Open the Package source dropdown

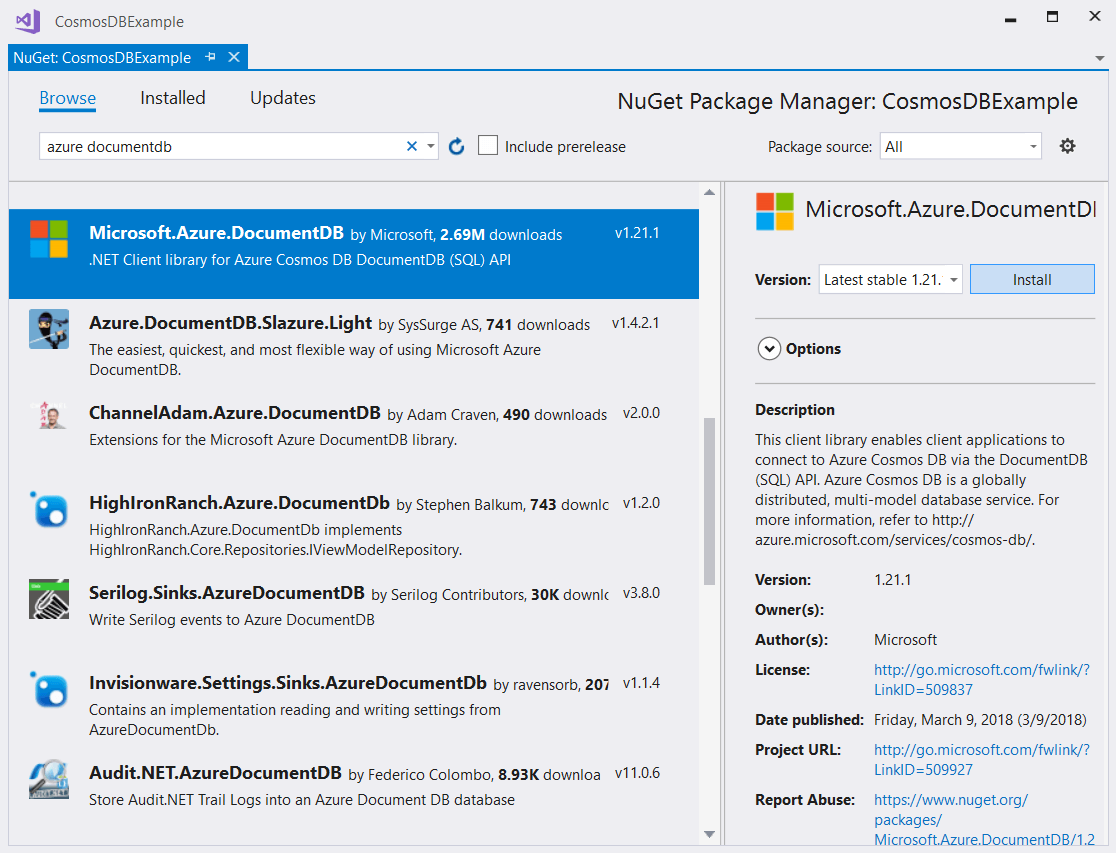(x=960, y=146)
